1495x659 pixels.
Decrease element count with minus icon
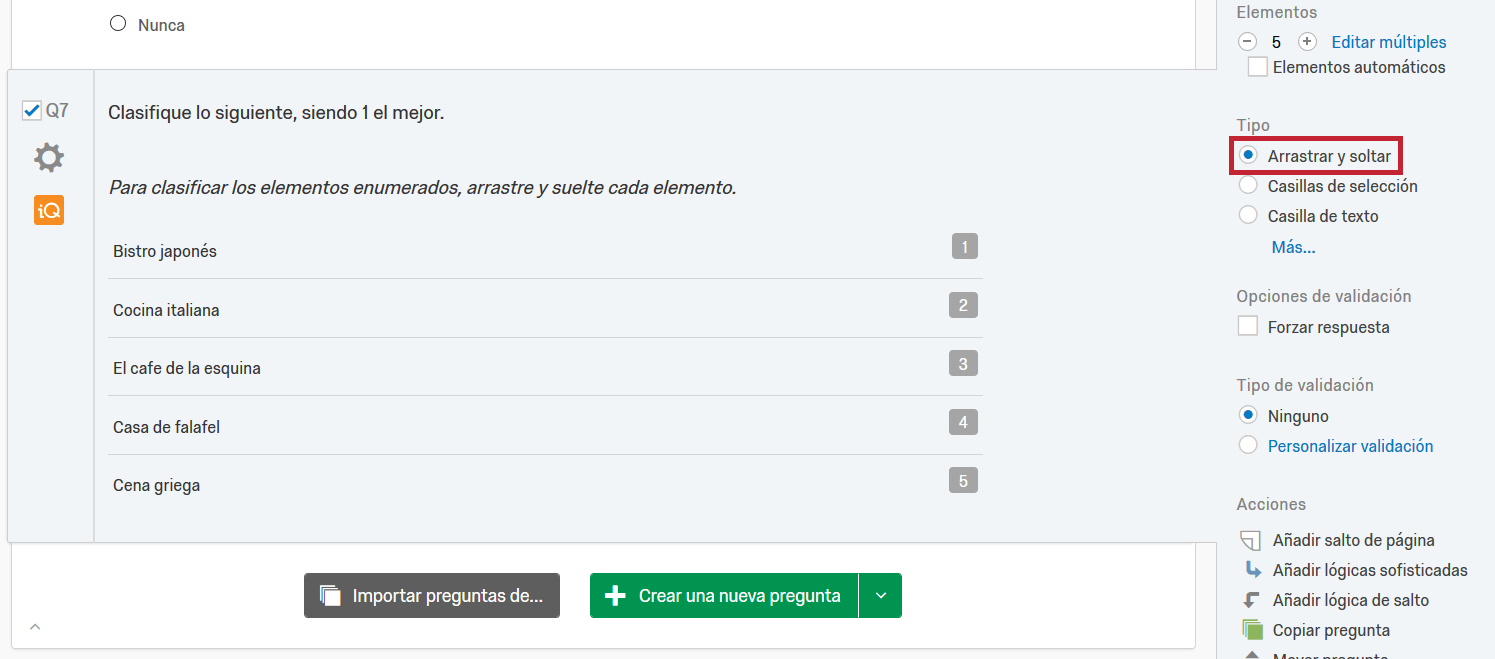point(1247,42)
